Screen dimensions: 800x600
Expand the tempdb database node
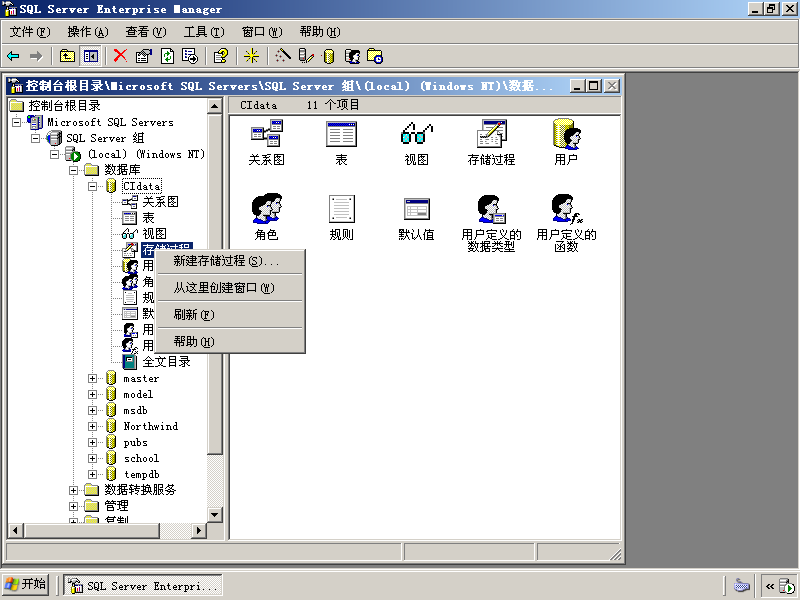pos(92,474)
